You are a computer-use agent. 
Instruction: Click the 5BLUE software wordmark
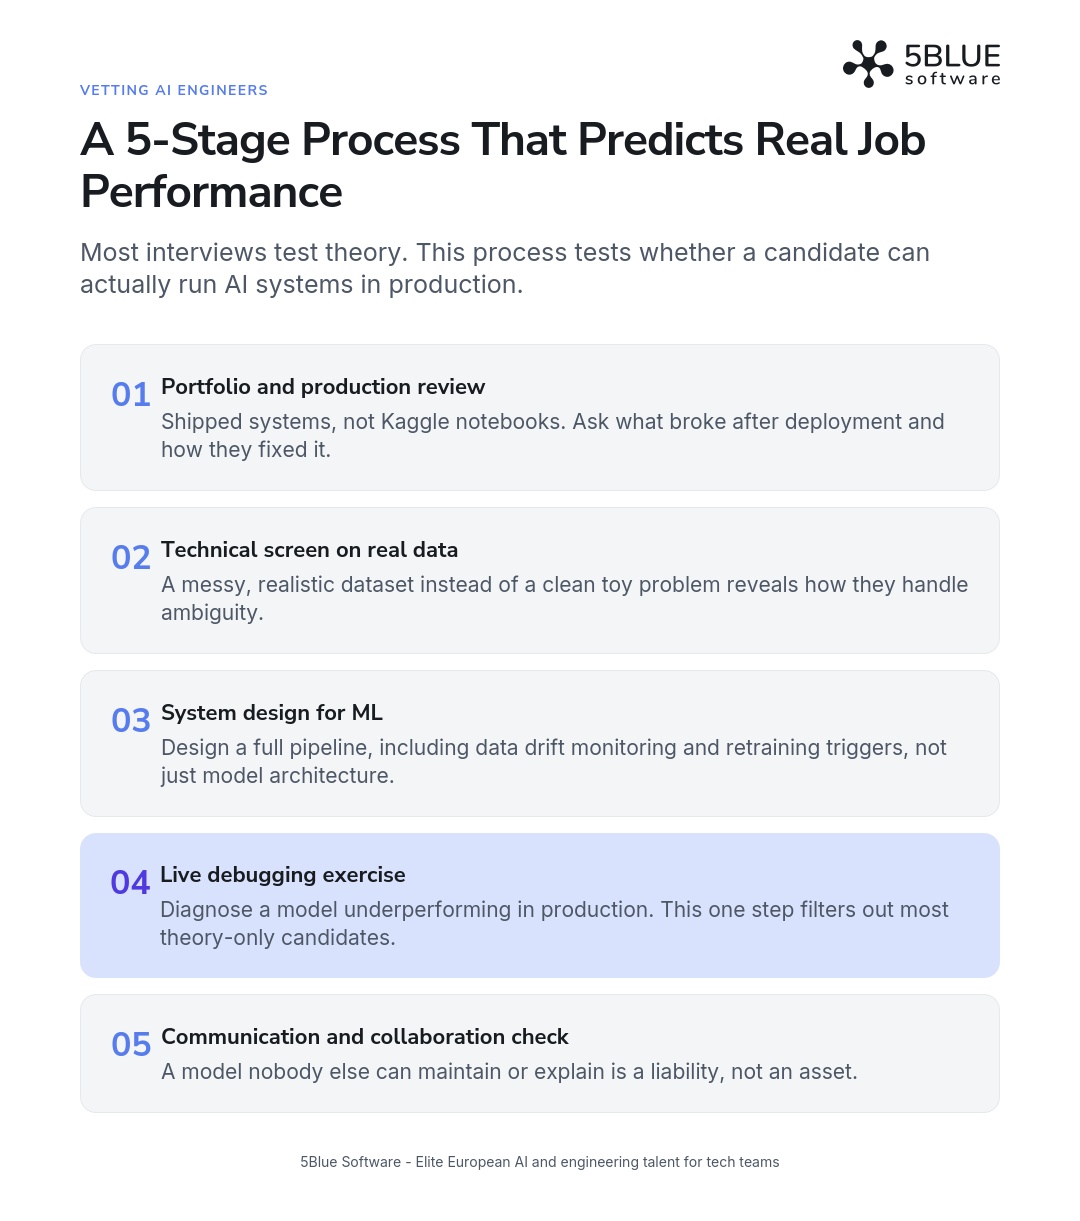(952, 64)
